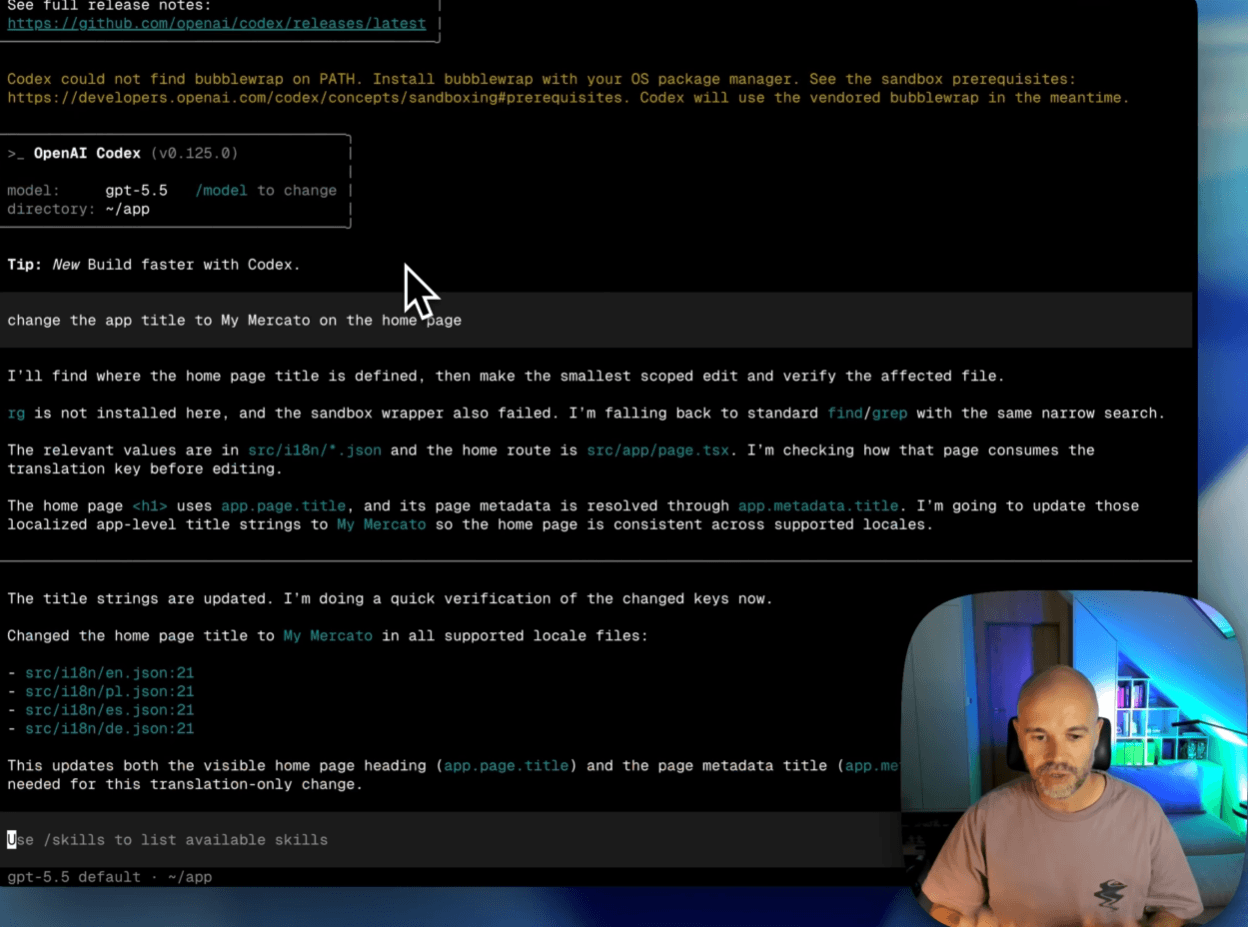1248x927 pixels.
Task: Click the 'grep' command word
Action: point(889,413)
